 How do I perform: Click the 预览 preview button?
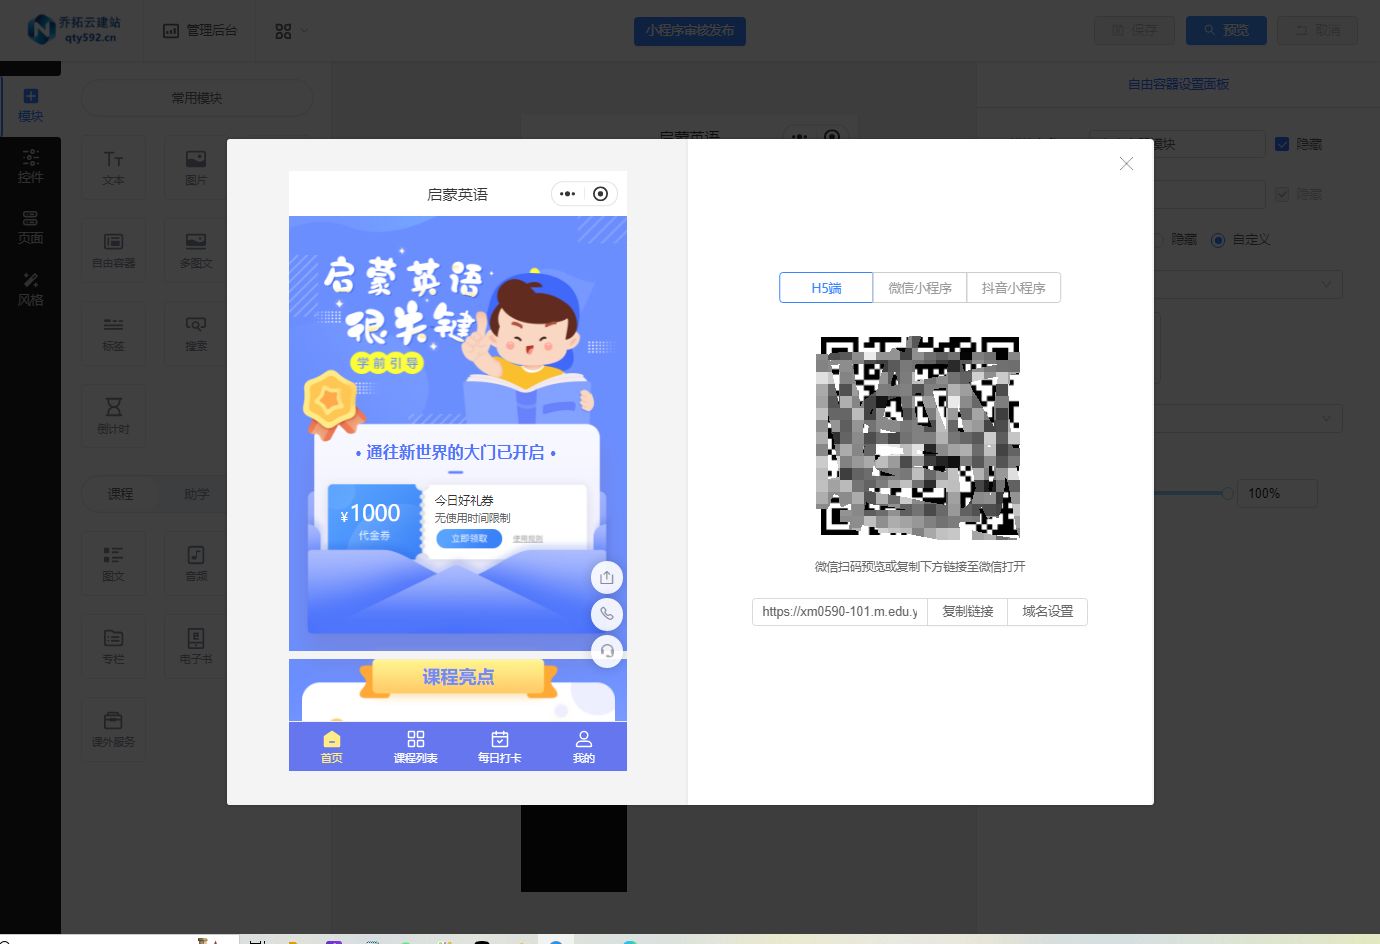(x=1226, y=31)
